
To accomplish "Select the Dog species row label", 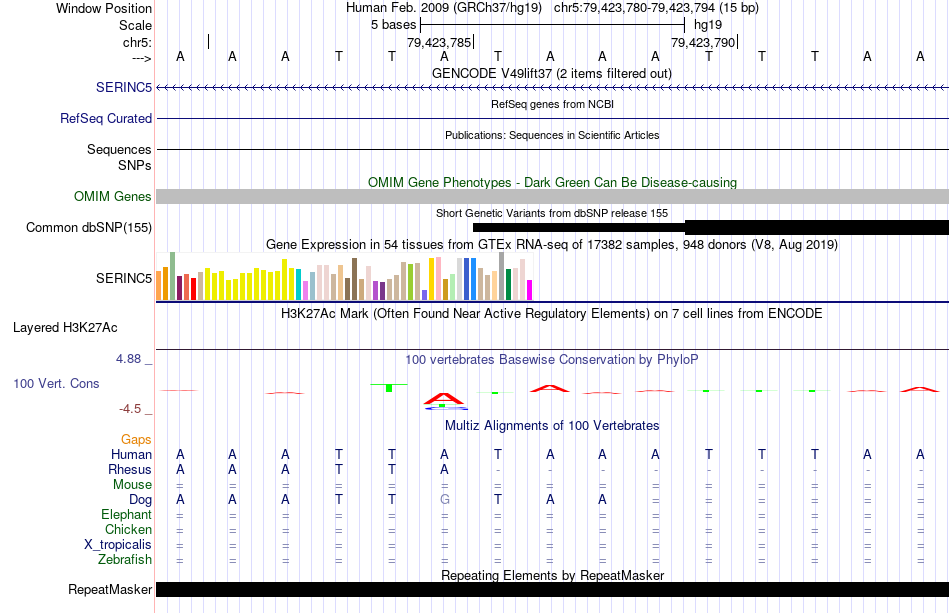I will pyautogui.click(x=140, y=500).
